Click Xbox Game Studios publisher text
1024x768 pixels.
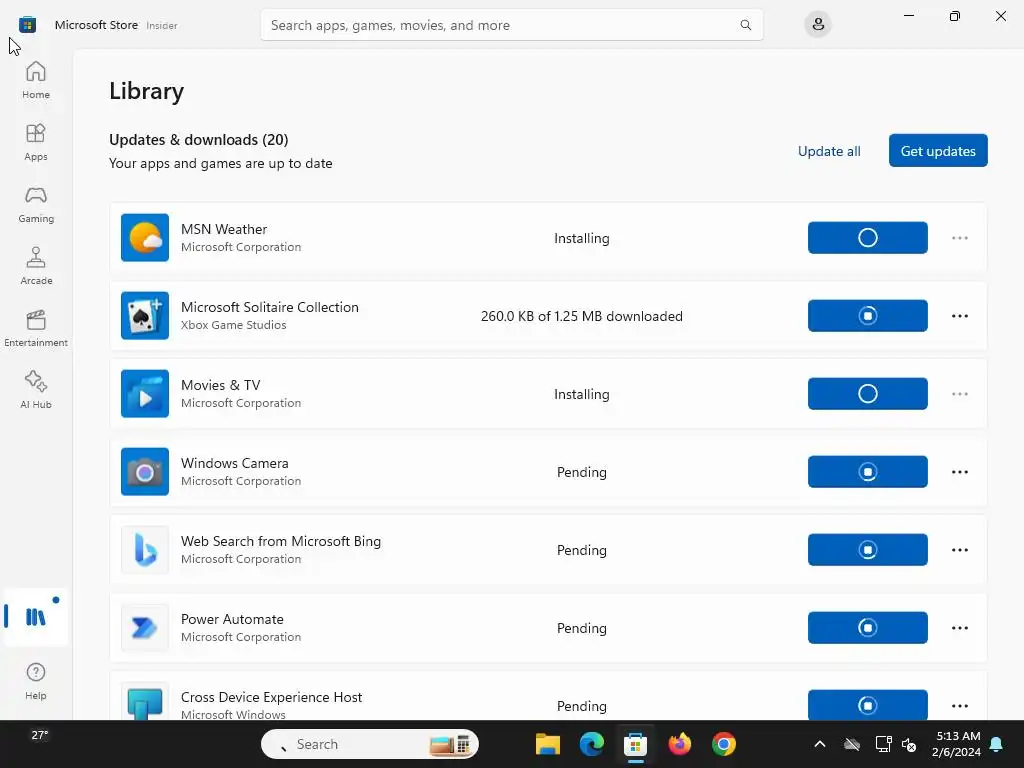[233, 325]
